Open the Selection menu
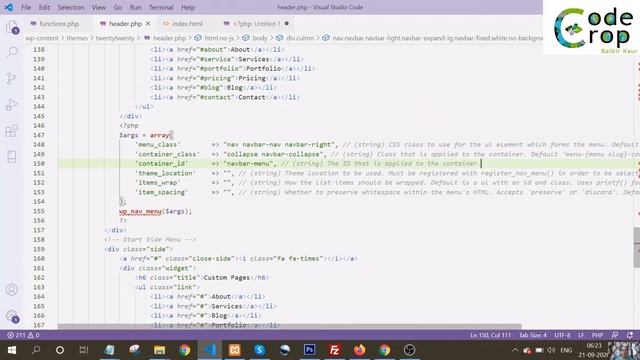Image resolution: width=640 pixels, height=360 pixels. 71,7
